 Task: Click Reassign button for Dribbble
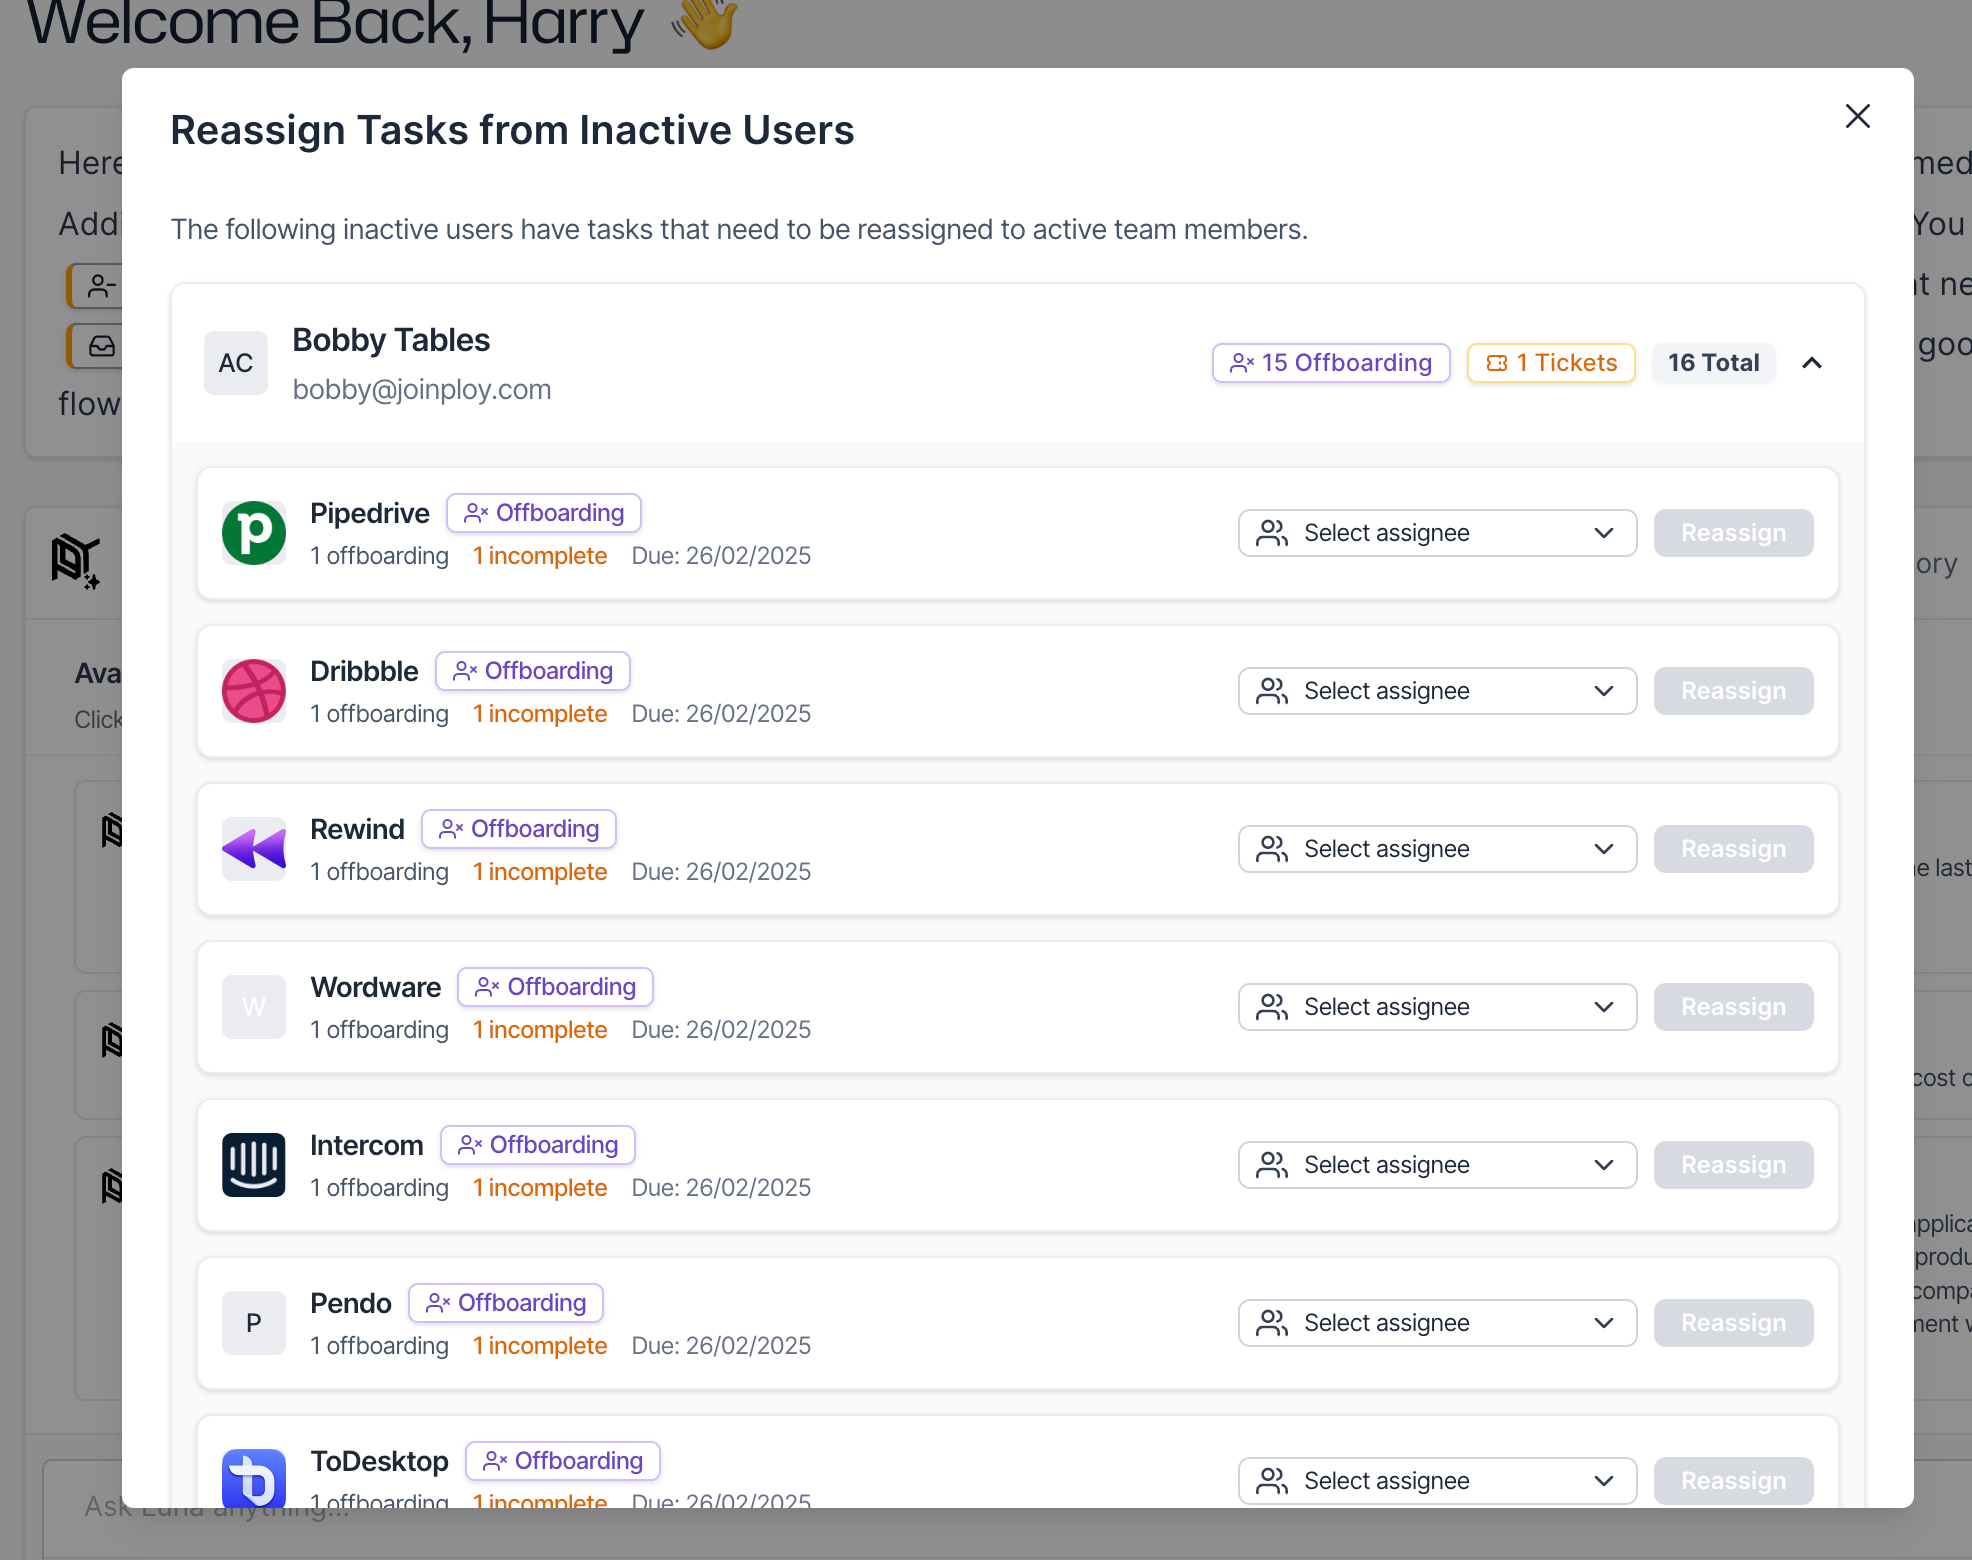[1732, 691]
